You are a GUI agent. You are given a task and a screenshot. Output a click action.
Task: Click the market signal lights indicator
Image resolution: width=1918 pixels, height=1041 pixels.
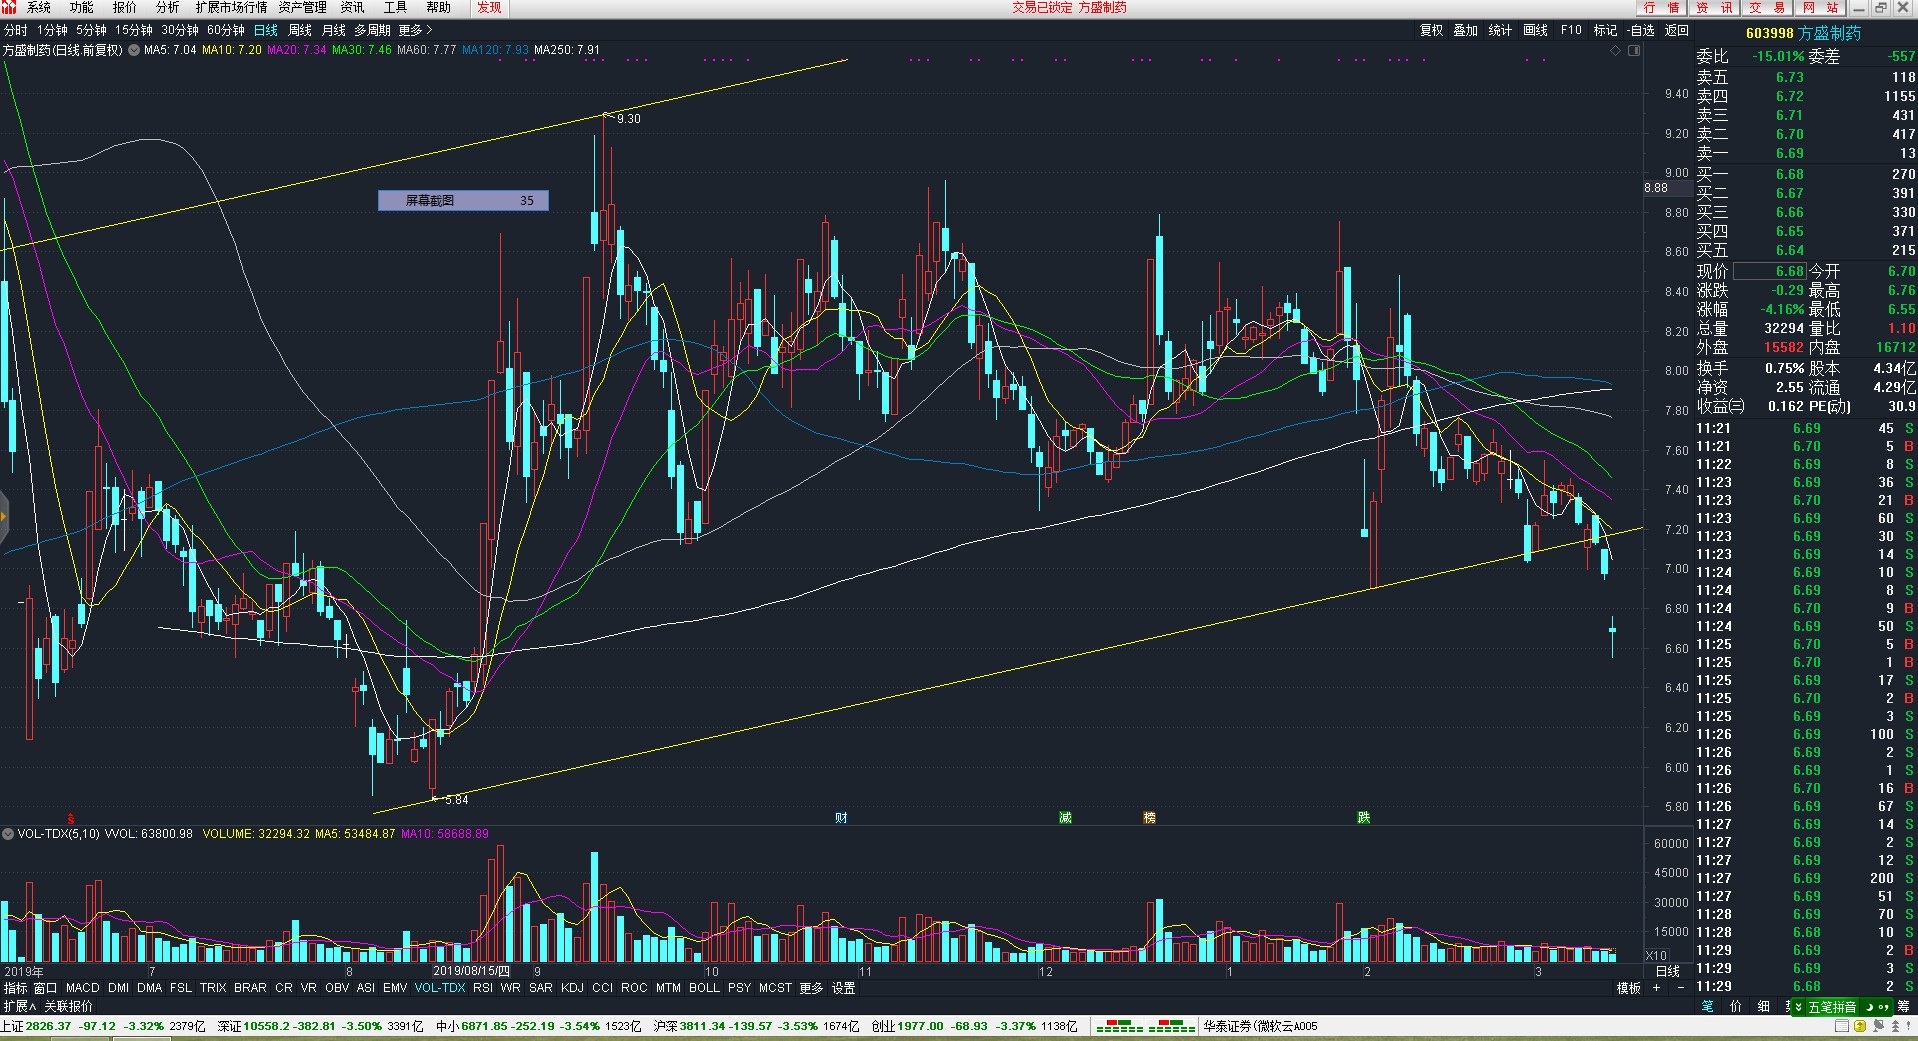1145,1026
